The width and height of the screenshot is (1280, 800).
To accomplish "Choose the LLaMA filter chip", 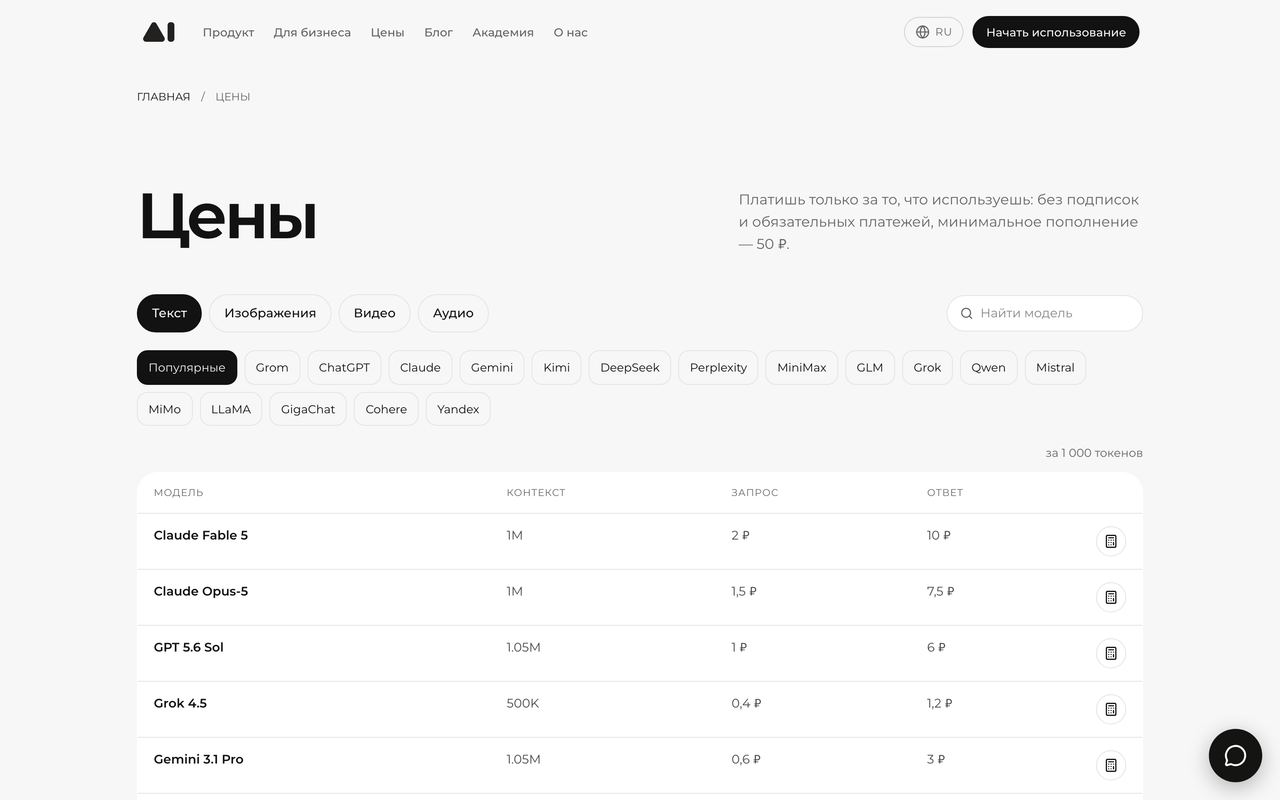I will [231, 409].
